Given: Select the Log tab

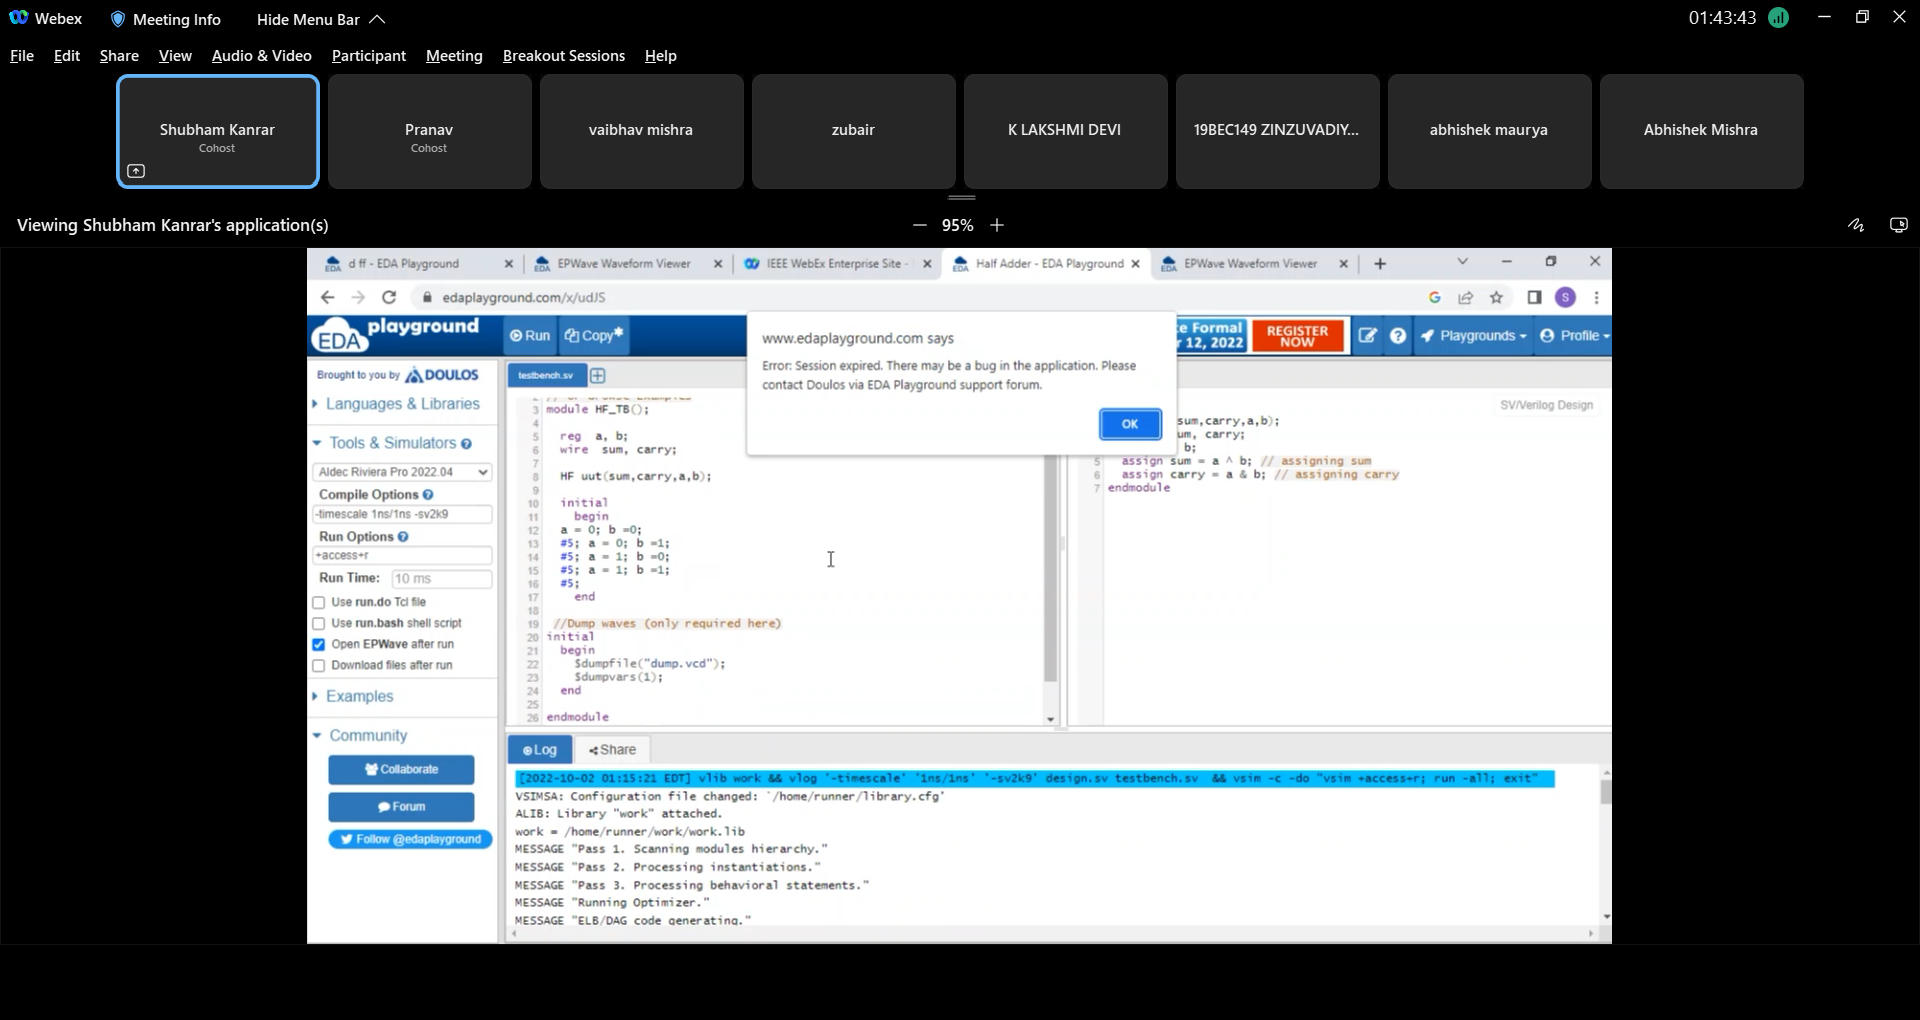Looking at the screenshot, I should pos(540,750).
